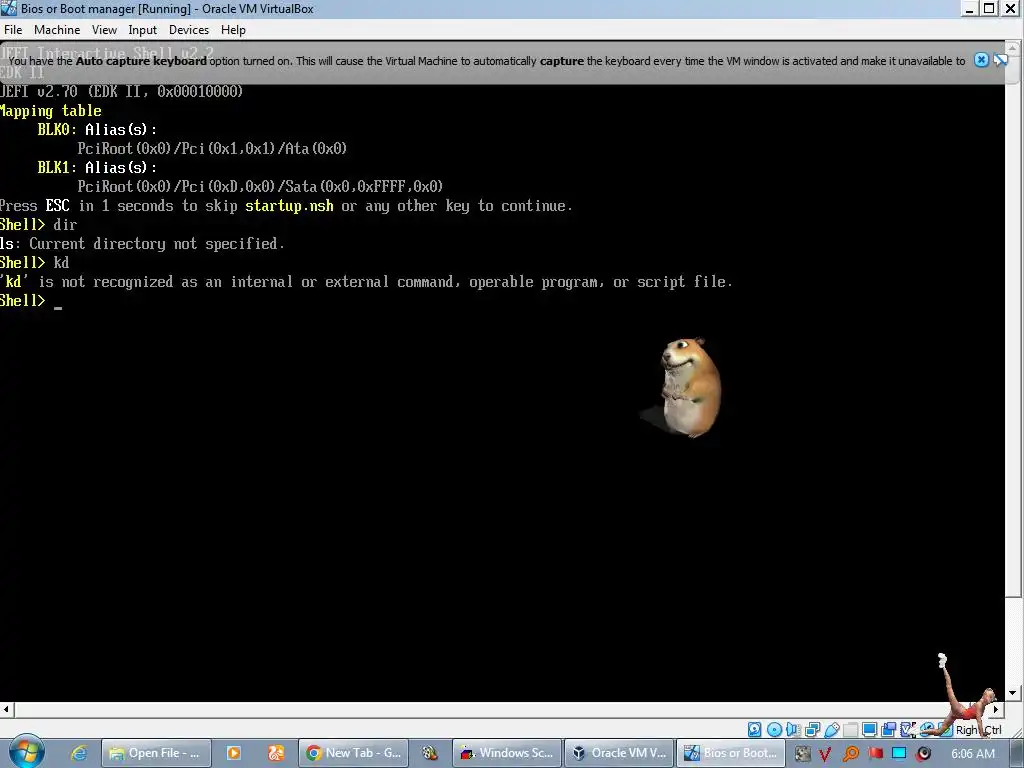
Task: Click the cyan monitor network tray icon
Action: coord(899,754)
